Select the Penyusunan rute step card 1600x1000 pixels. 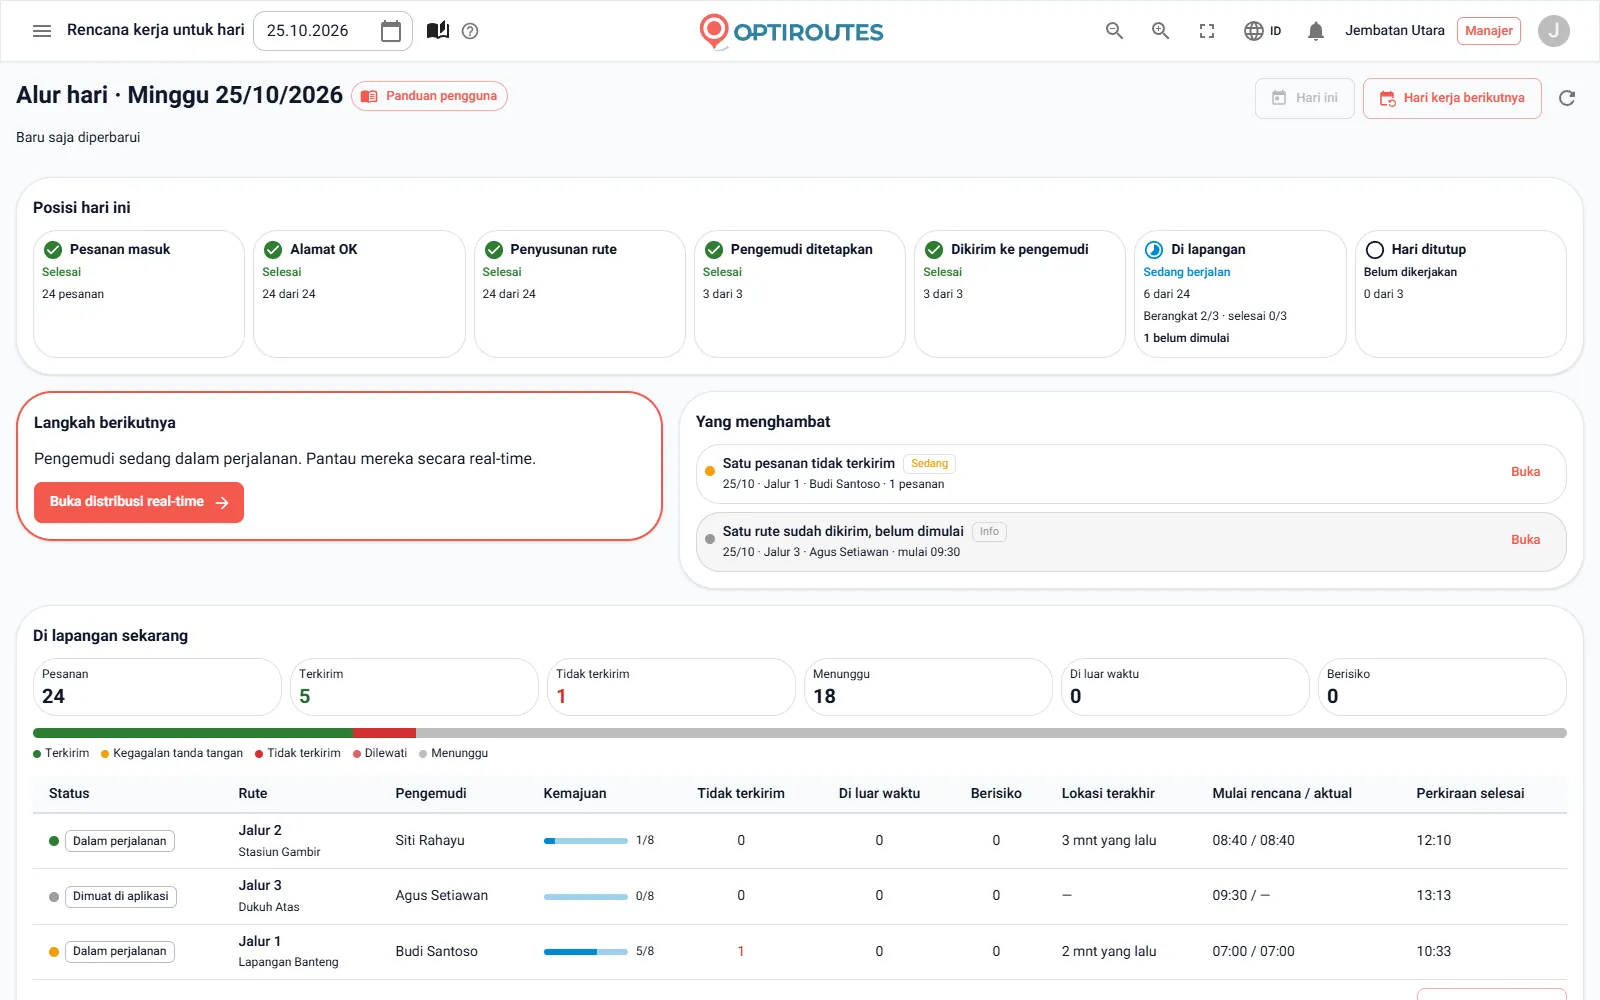tap(579, 294)
